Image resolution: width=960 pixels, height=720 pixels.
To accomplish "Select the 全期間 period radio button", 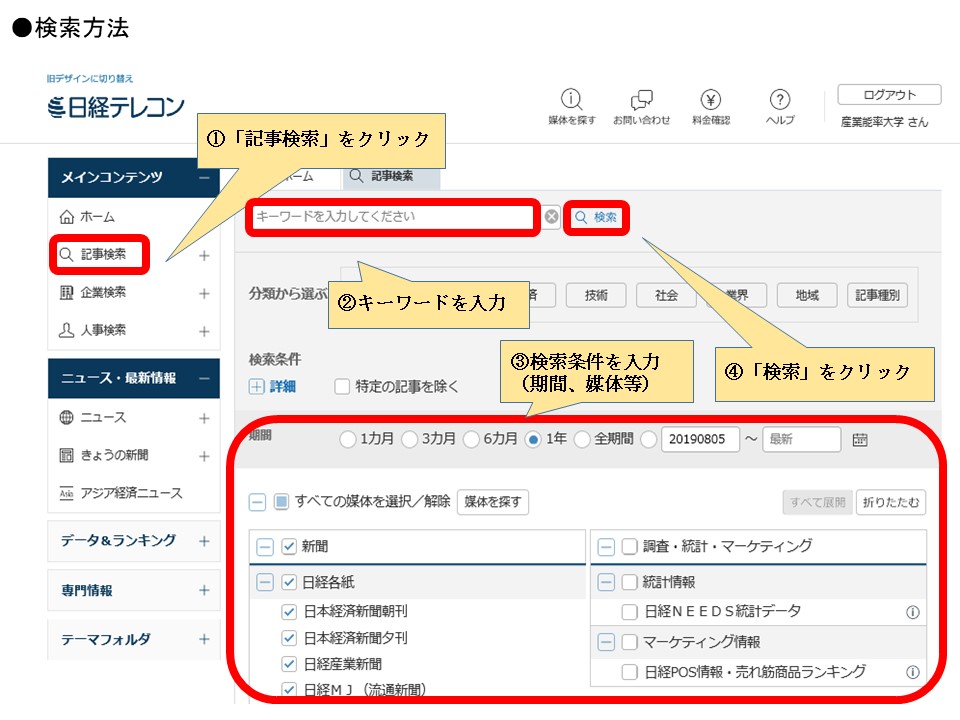I will pos(582,439).
